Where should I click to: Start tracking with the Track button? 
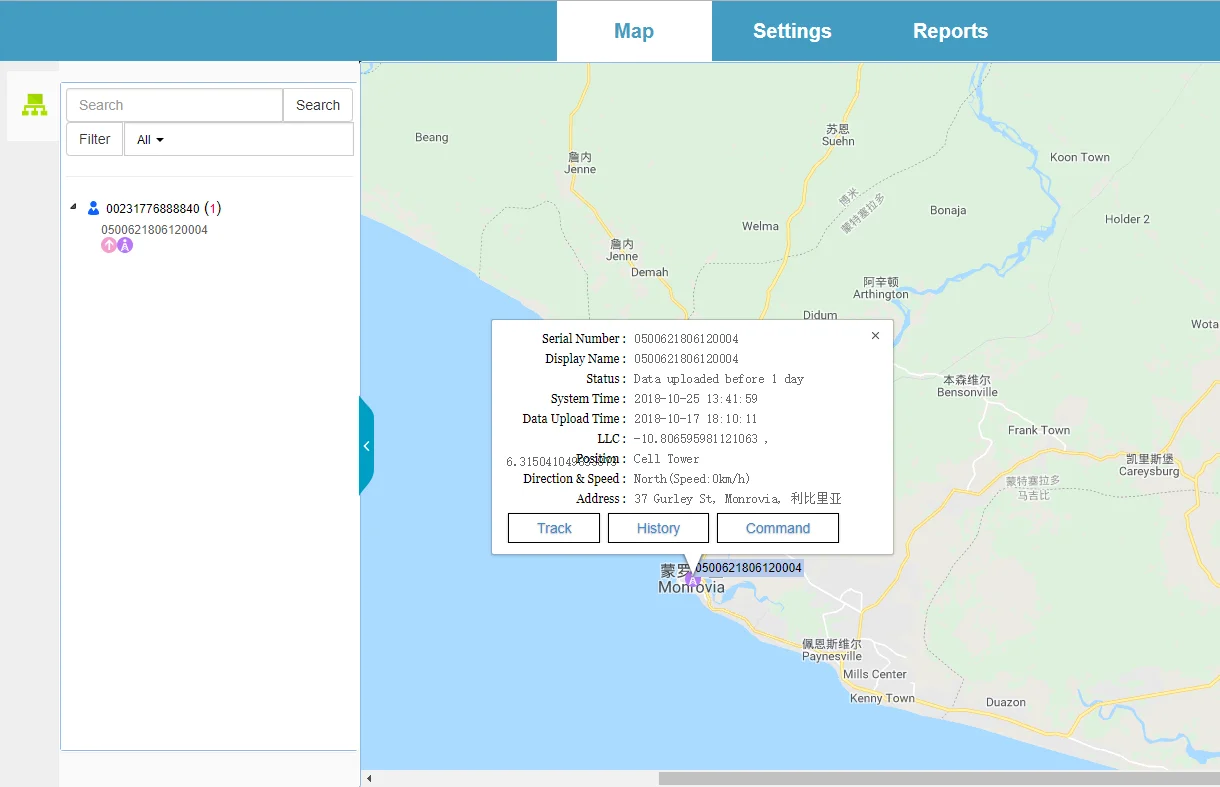(x=554, y=528)
